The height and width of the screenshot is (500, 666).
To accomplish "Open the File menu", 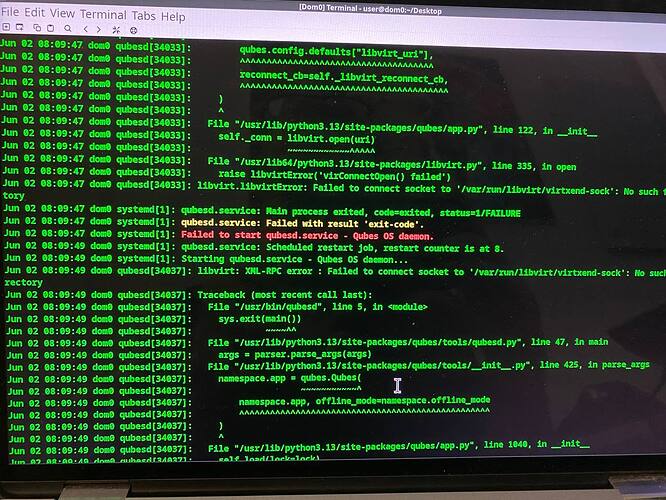I will (10, 12).
